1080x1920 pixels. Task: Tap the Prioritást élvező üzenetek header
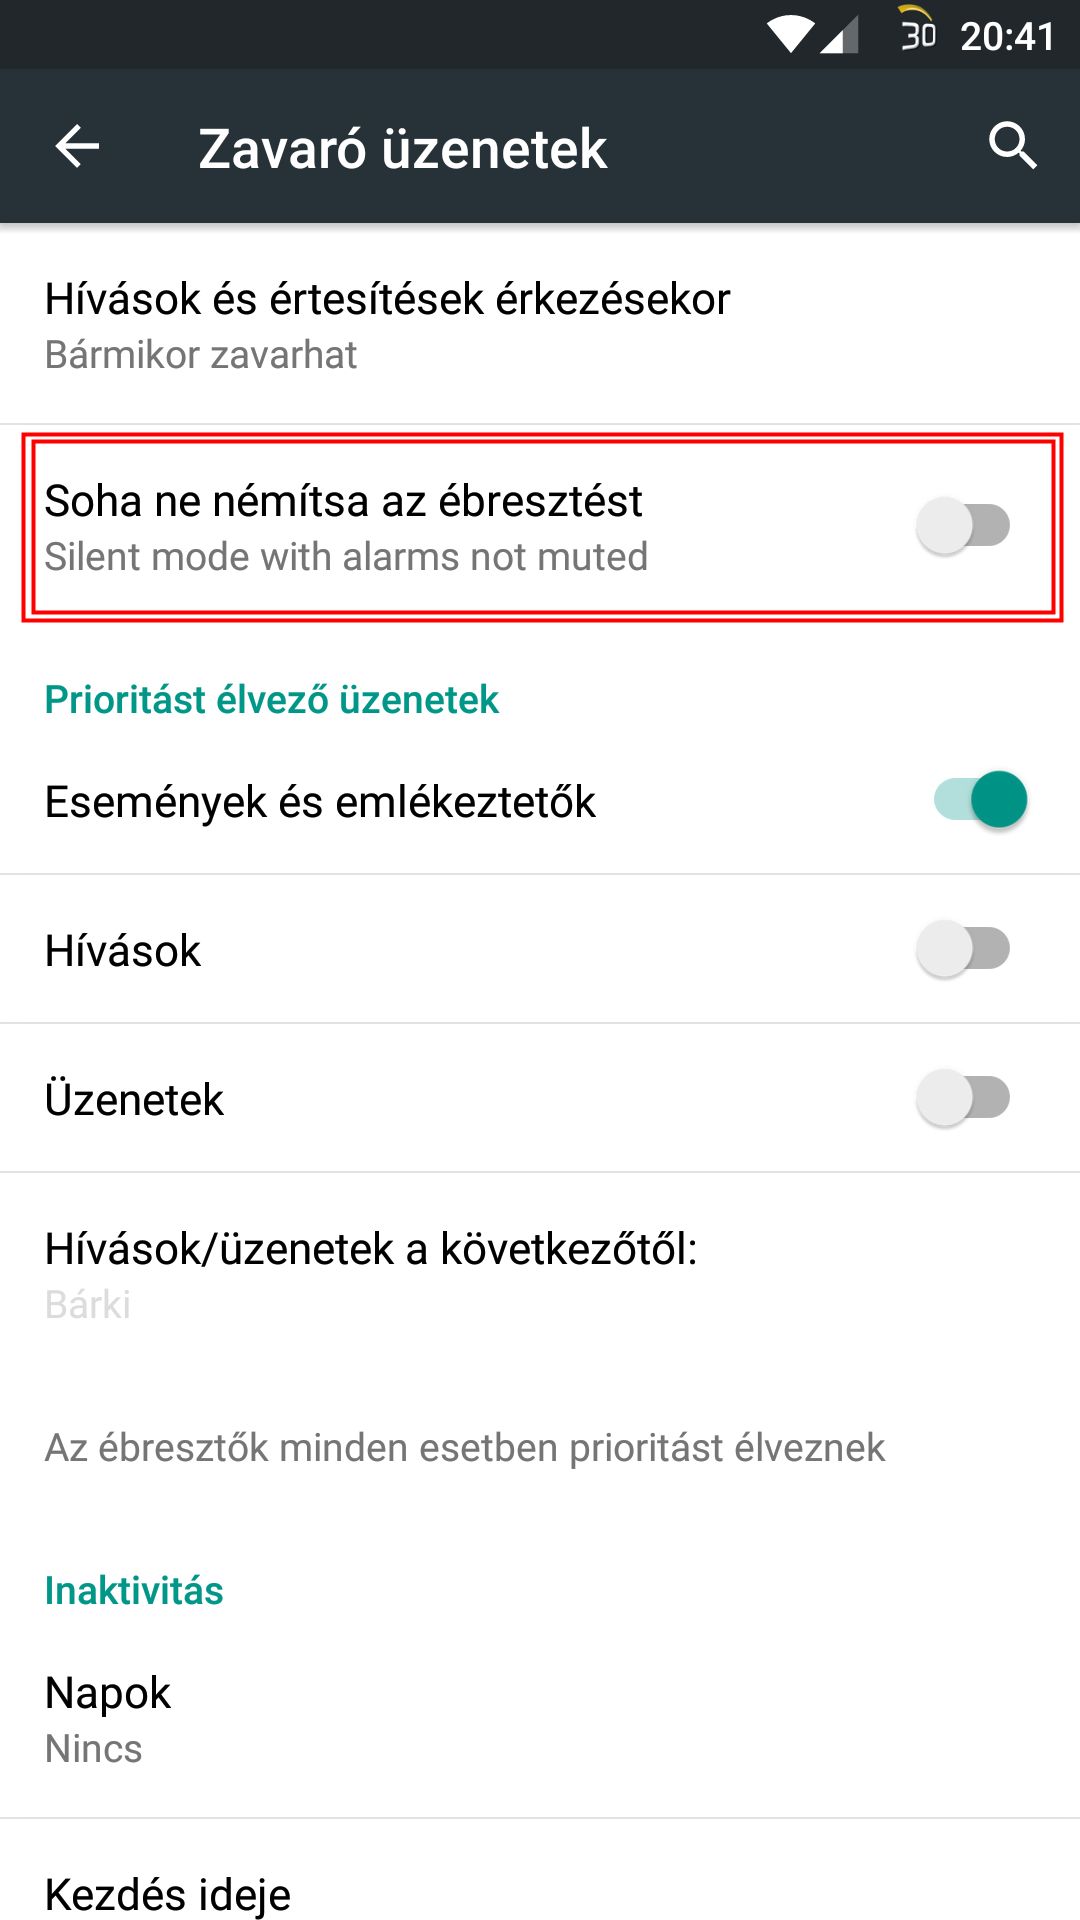pos(271,699)
